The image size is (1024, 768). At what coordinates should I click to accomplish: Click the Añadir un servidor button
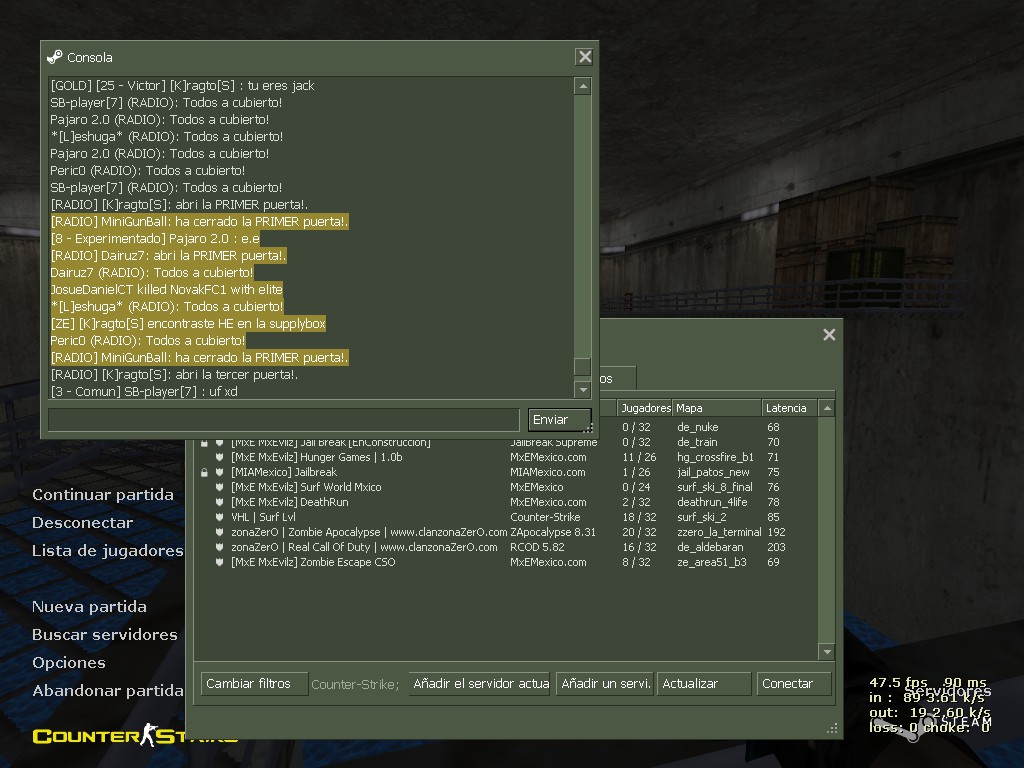[605, 684]
